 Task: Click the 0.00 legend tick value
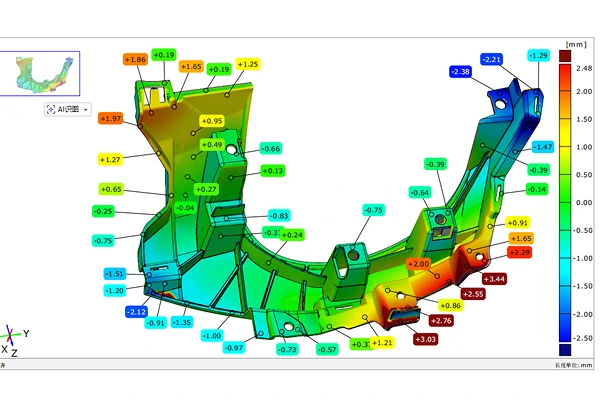[584, 202]
